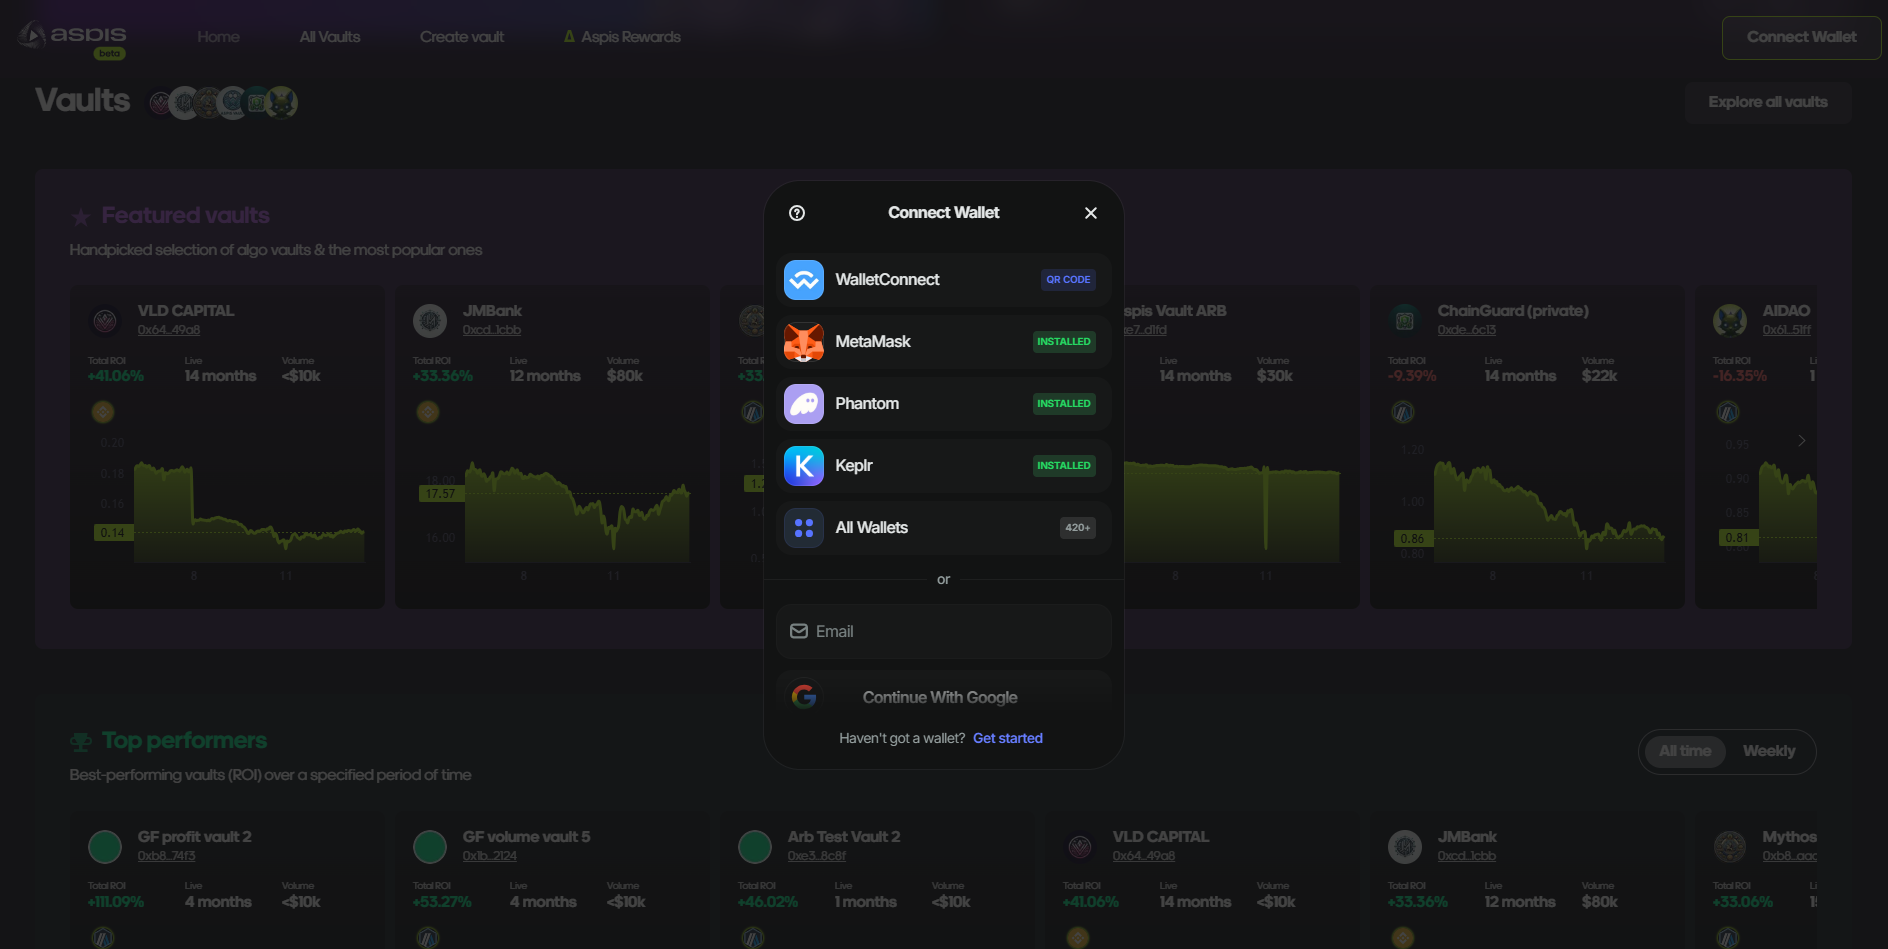Click the WalletConnect logo icon
This screenshot has width=1888, height=949.
803,280
